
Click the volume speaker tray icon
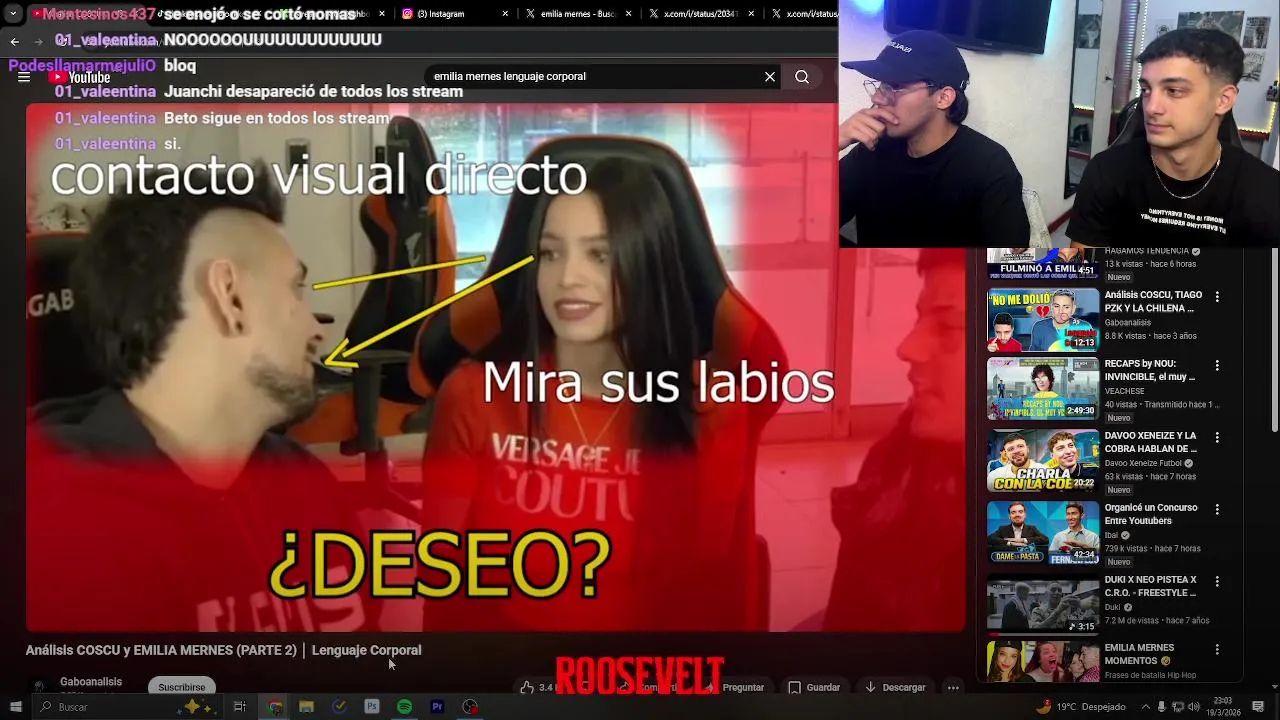point(1193,707)
